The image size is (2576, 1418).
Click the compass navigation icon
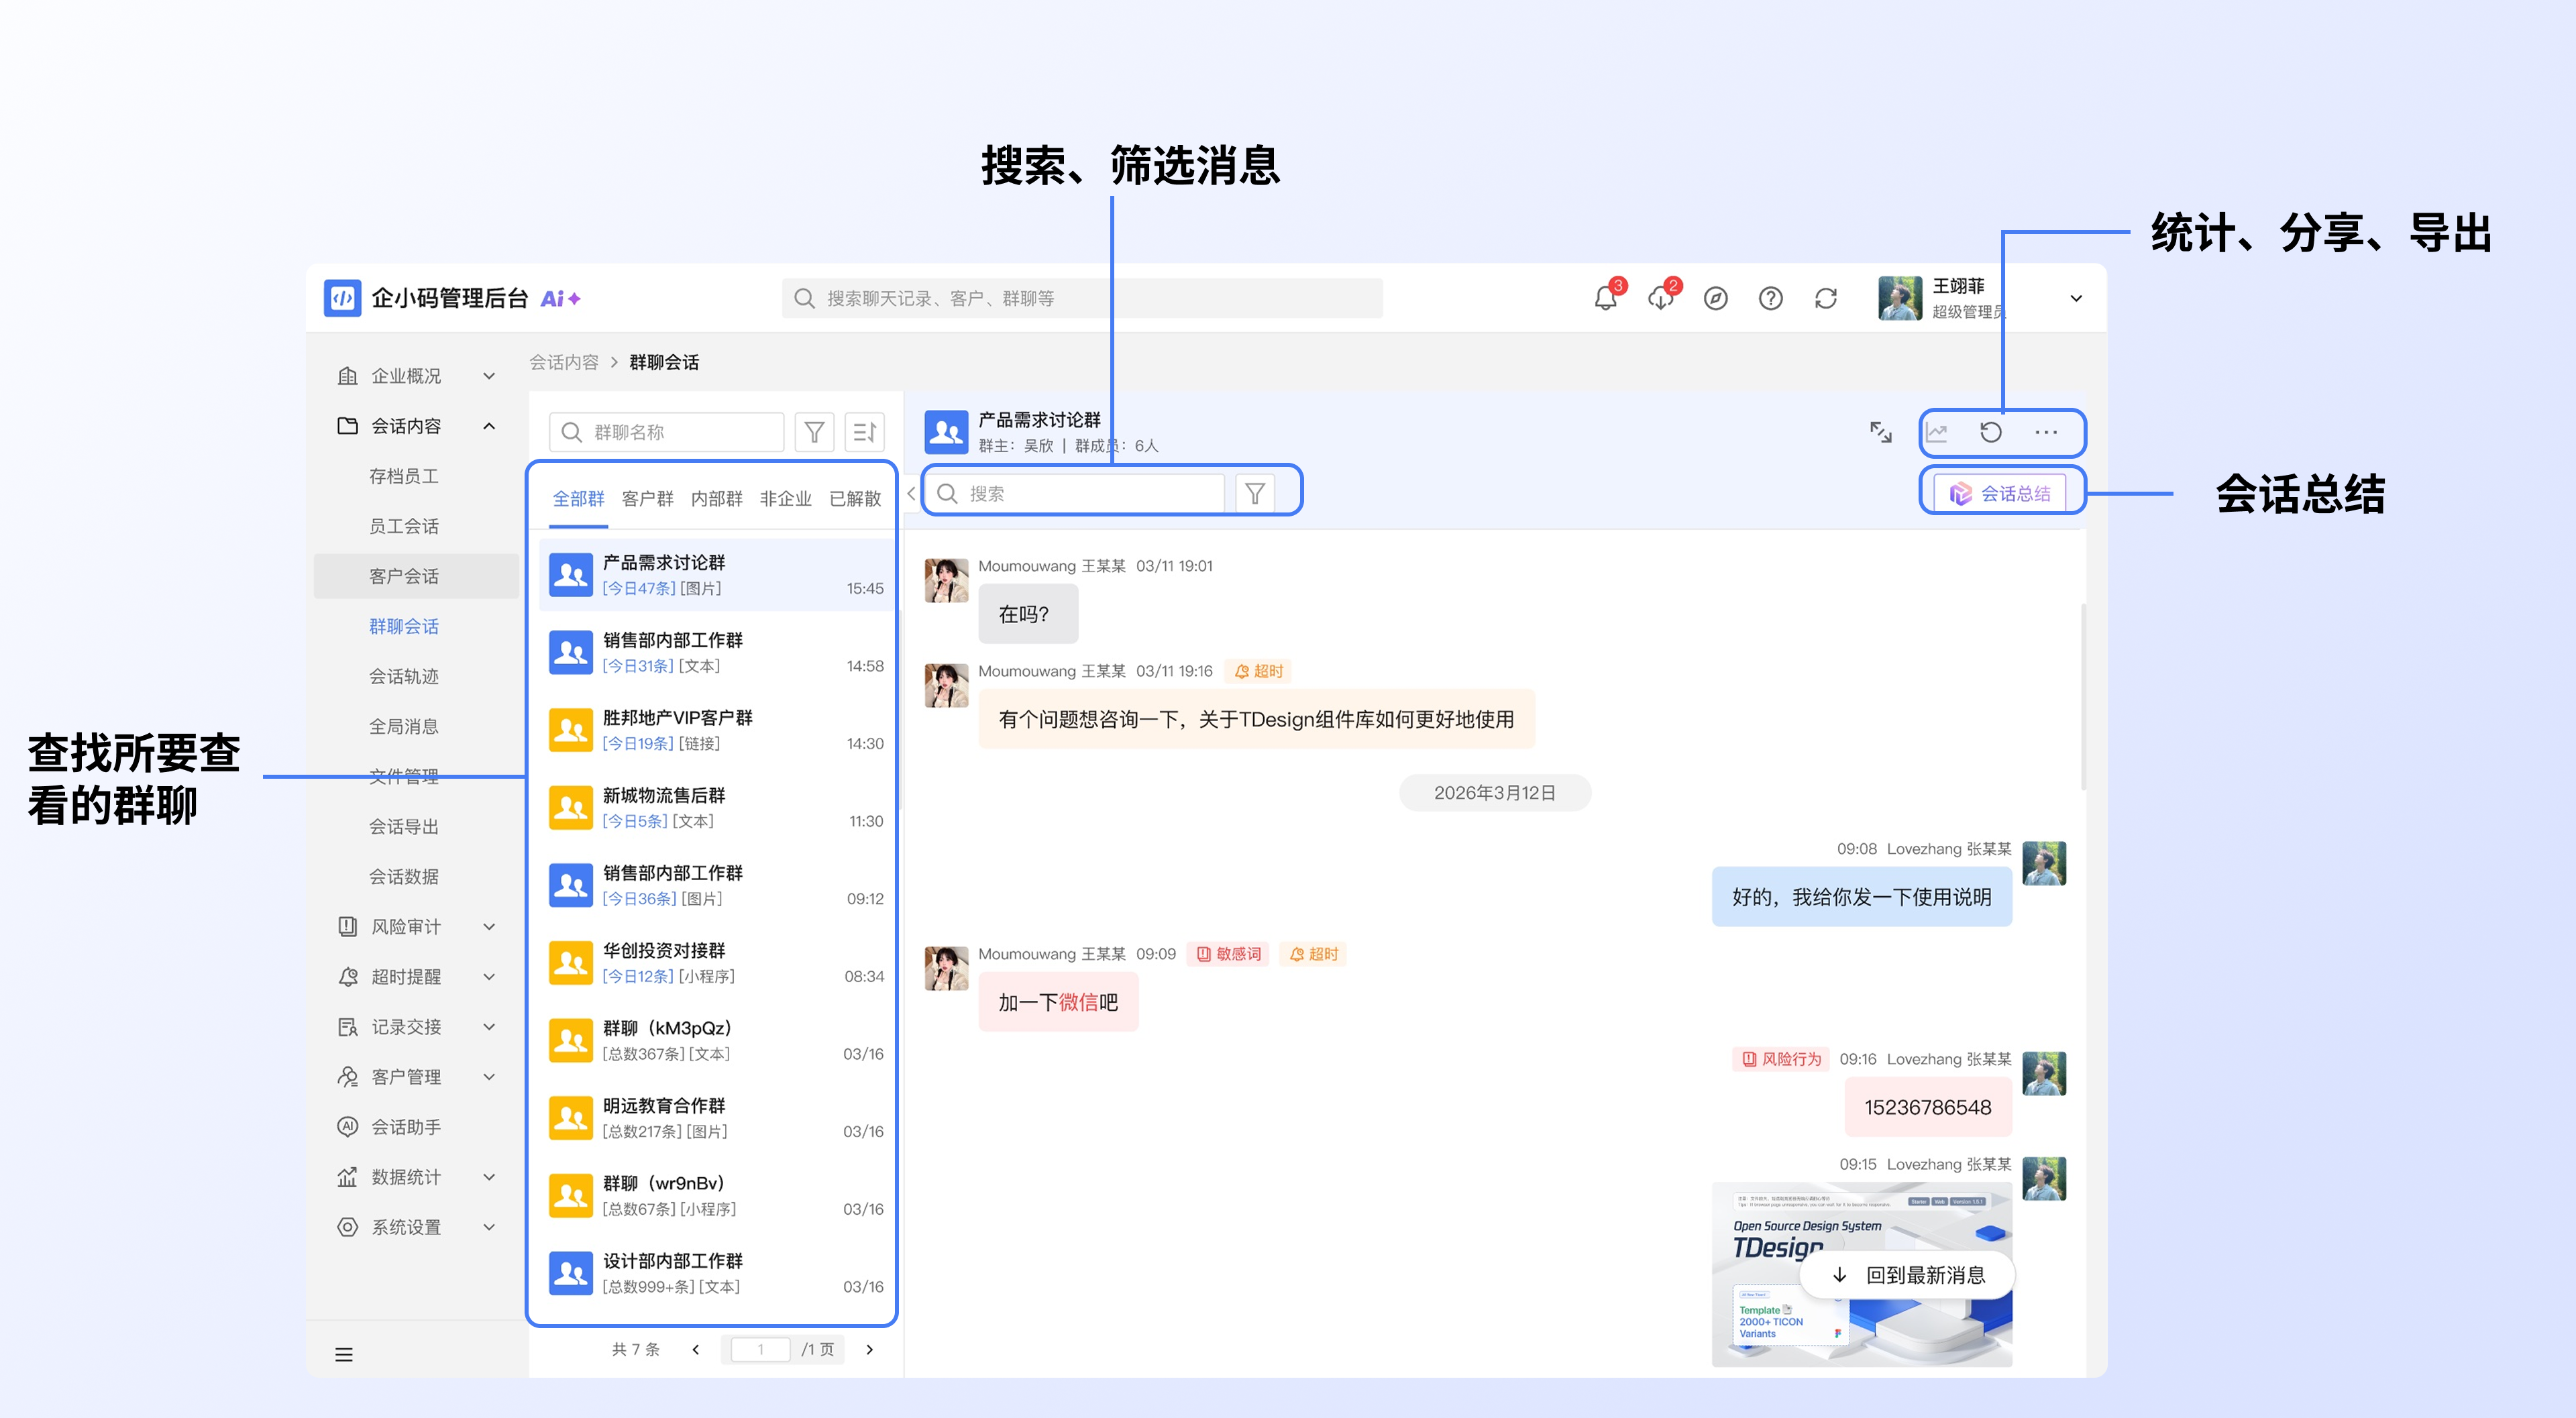1715,298
